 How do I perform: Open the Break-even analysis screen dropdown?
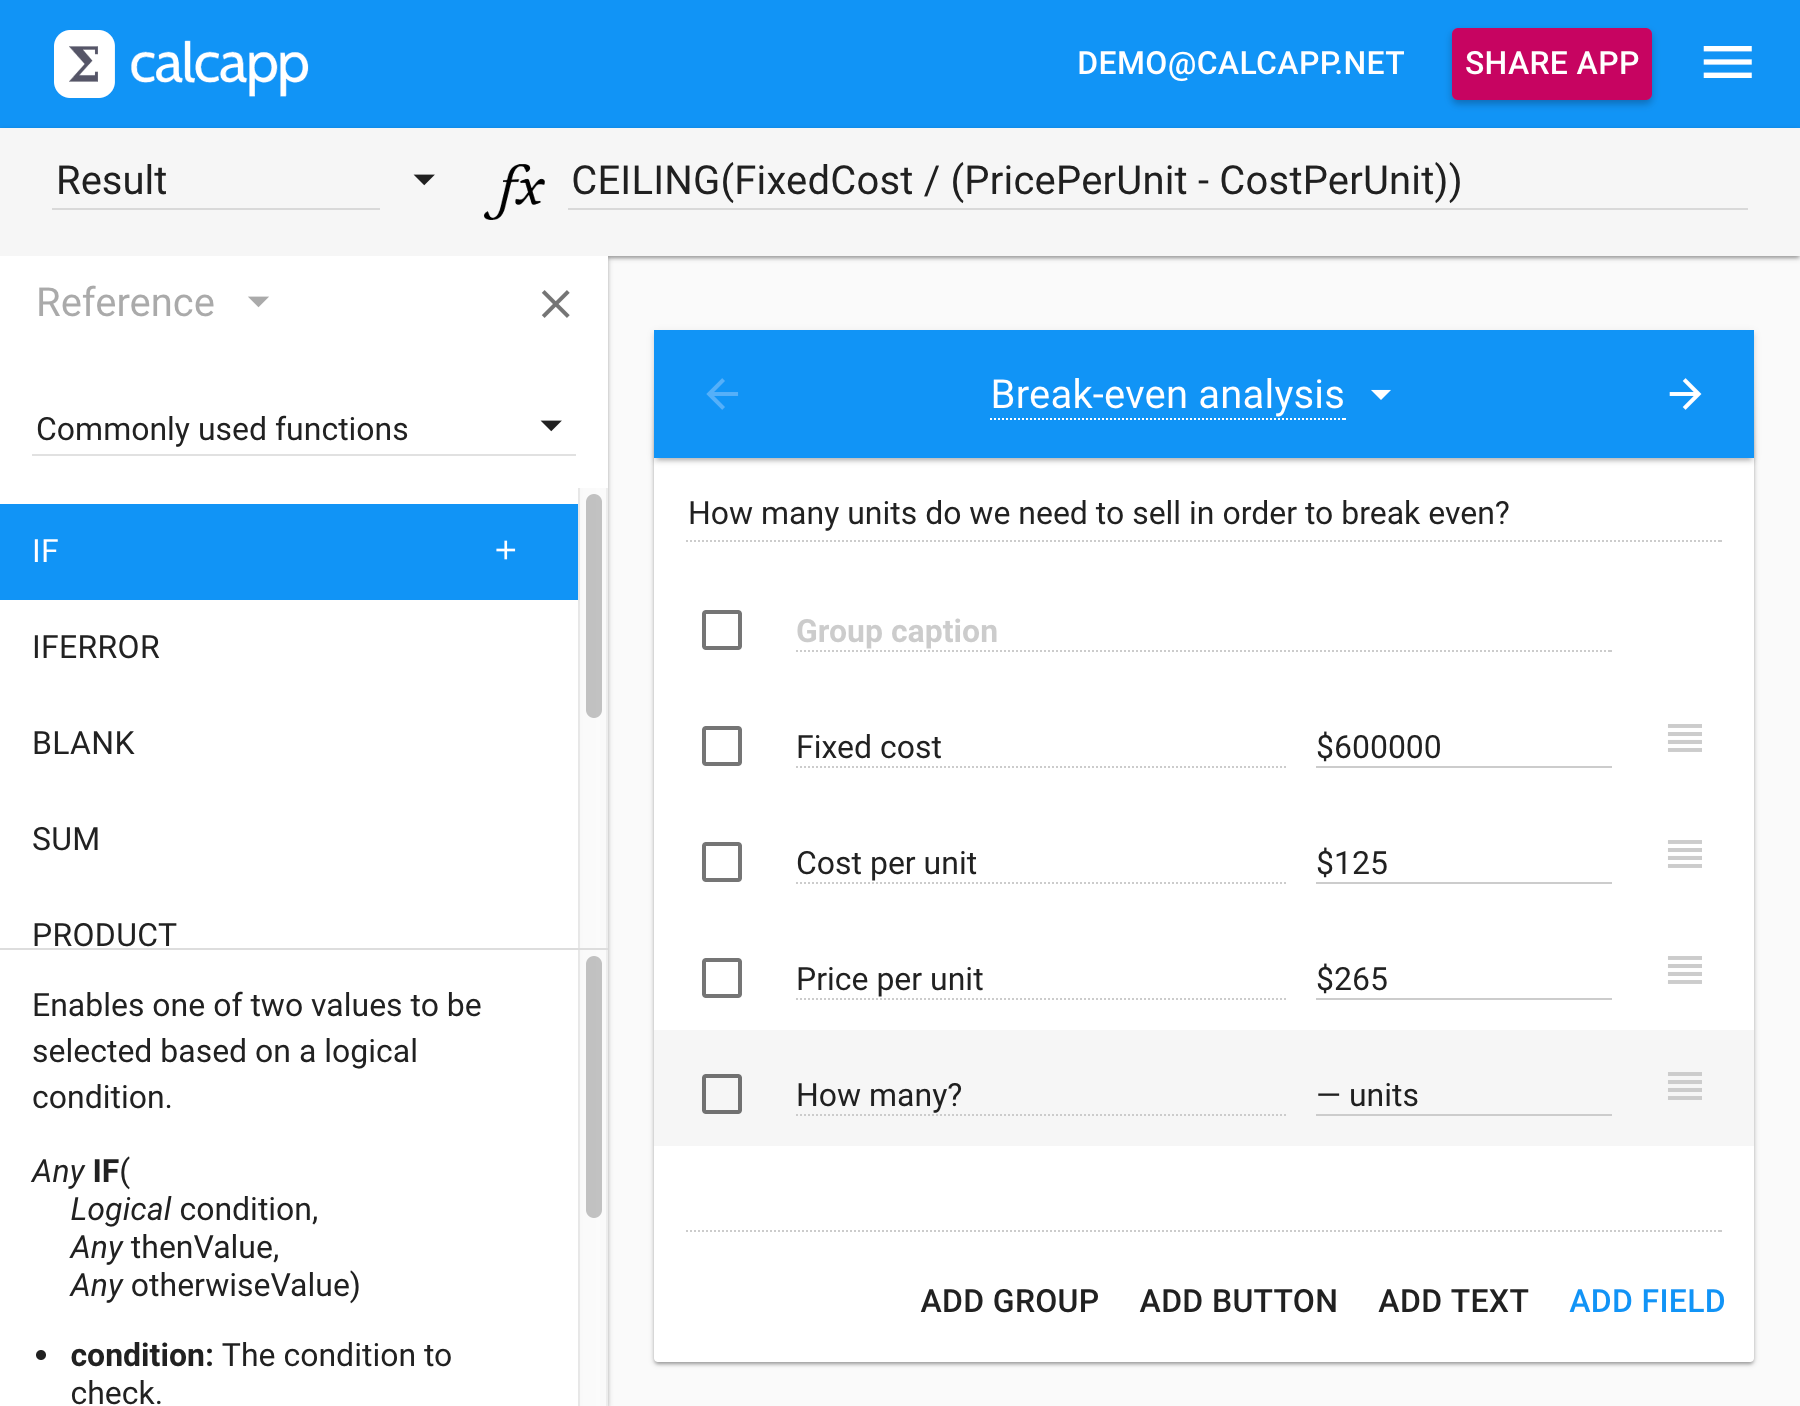click(1381, 395)
